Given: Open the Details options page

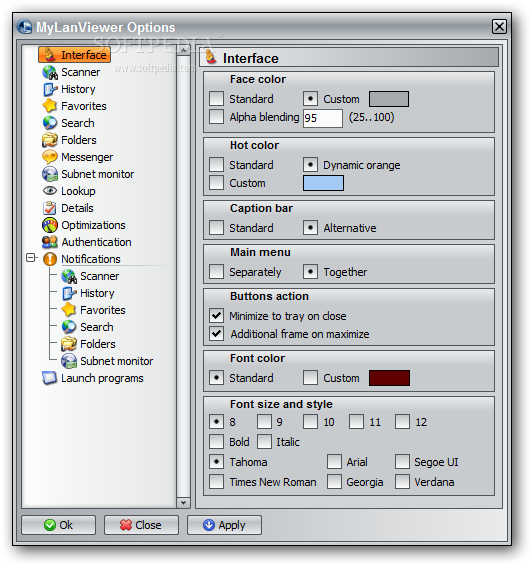Looking at the screenshot, I should point(77,208).
